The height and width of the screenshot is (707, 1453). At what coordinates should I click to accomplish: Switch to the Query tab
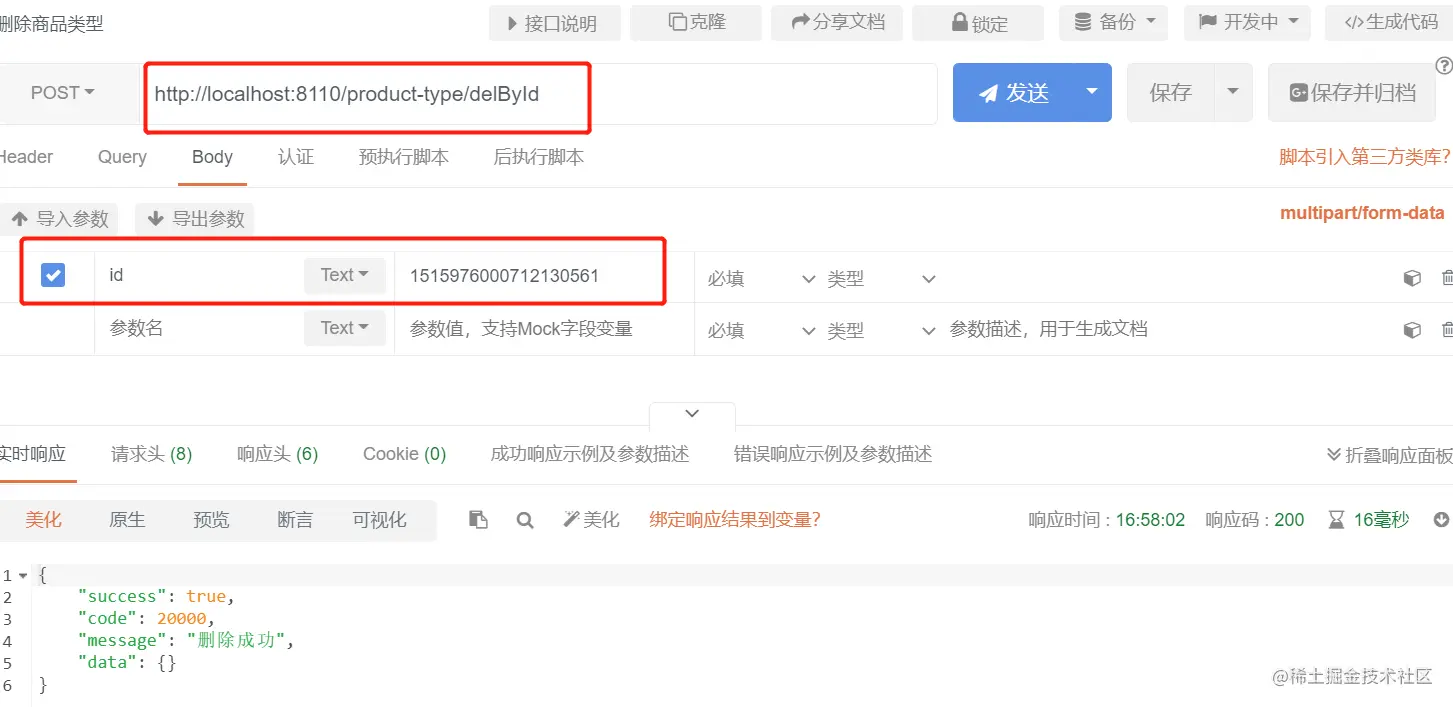pyautogui.click(x=122, y=157)
